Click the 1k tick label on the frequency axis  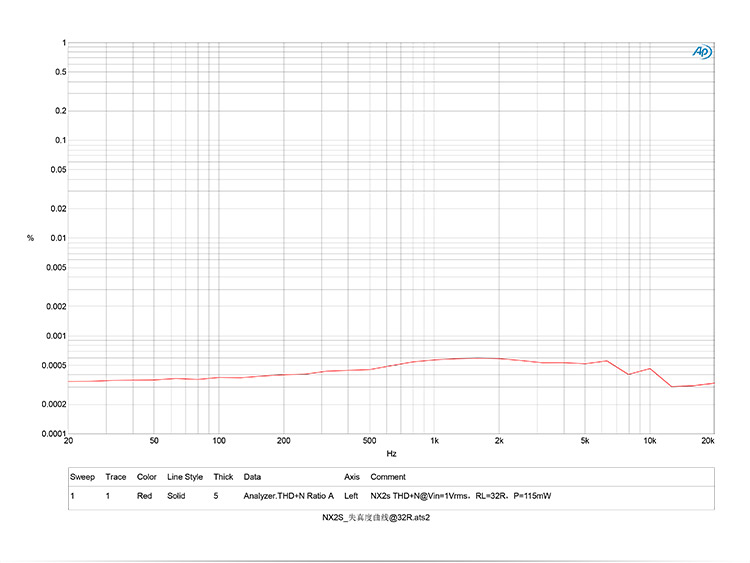click(x=434, y=440)
